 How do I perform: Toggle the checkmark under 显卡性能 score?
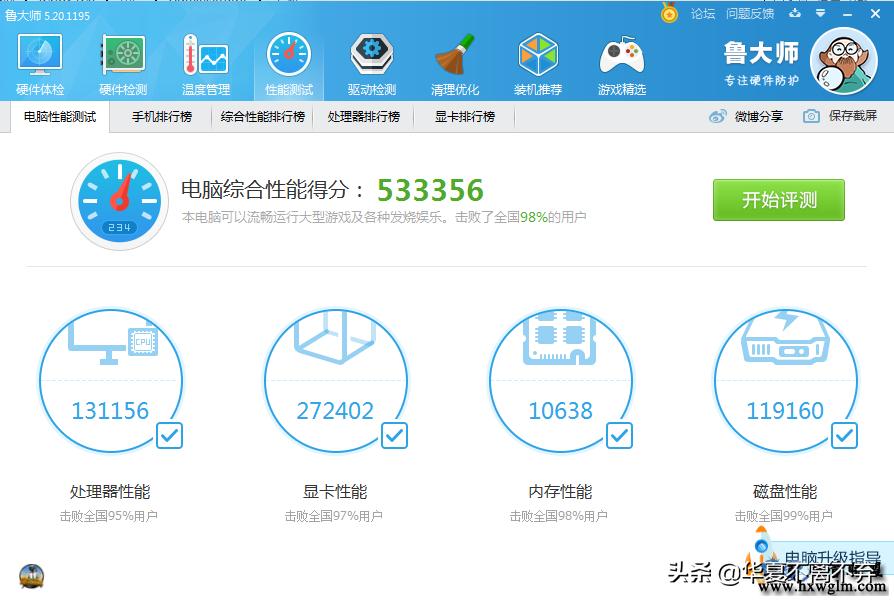click(394, 435)
